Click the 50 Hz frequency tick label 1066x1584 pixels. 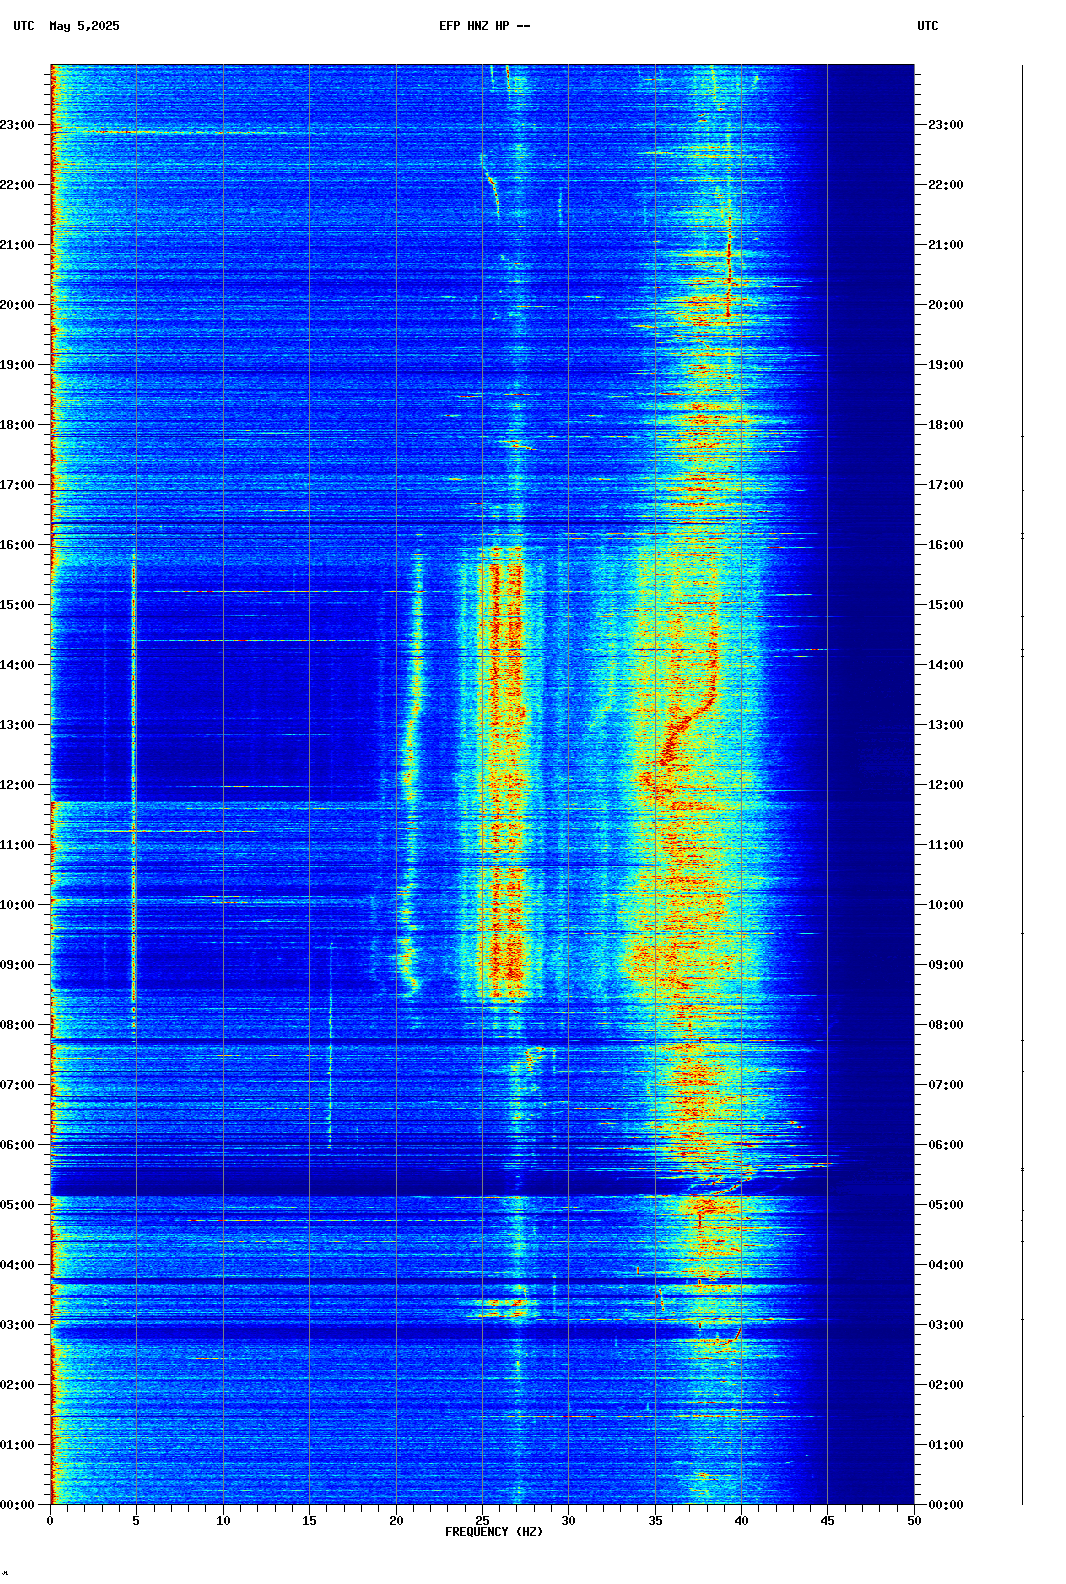coord(914,1521)
